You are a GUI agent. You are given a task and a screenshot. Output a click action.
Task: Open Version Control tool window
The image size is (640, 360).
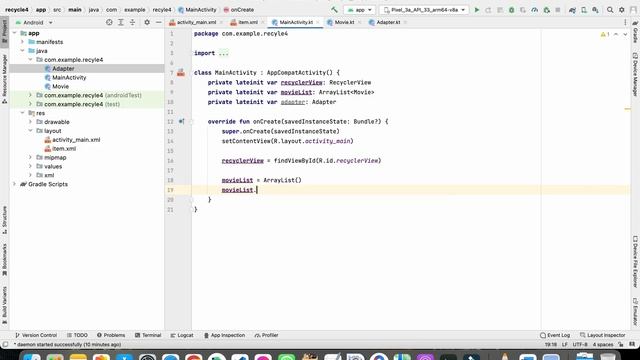point(36,335)
